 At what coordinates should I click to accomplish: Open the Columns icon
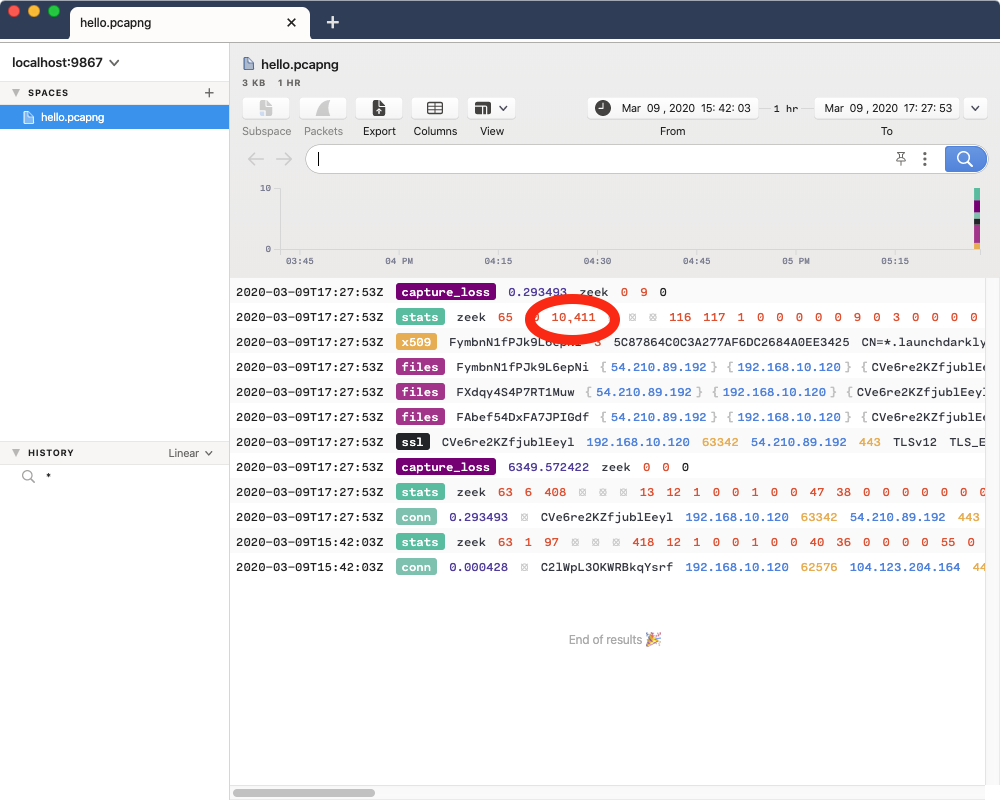pos(434,108)
